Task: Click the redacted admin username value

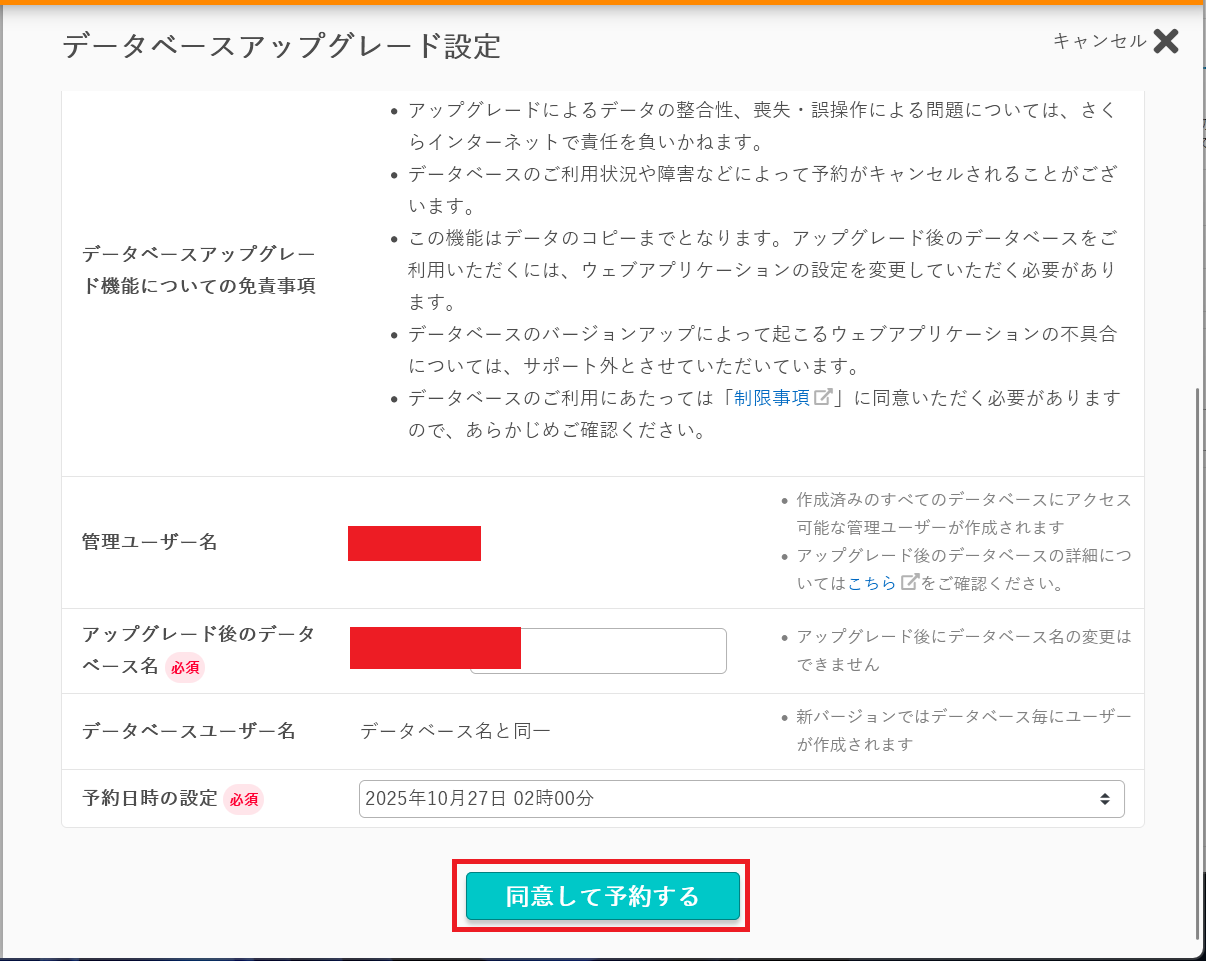Action: pos(414,543)
